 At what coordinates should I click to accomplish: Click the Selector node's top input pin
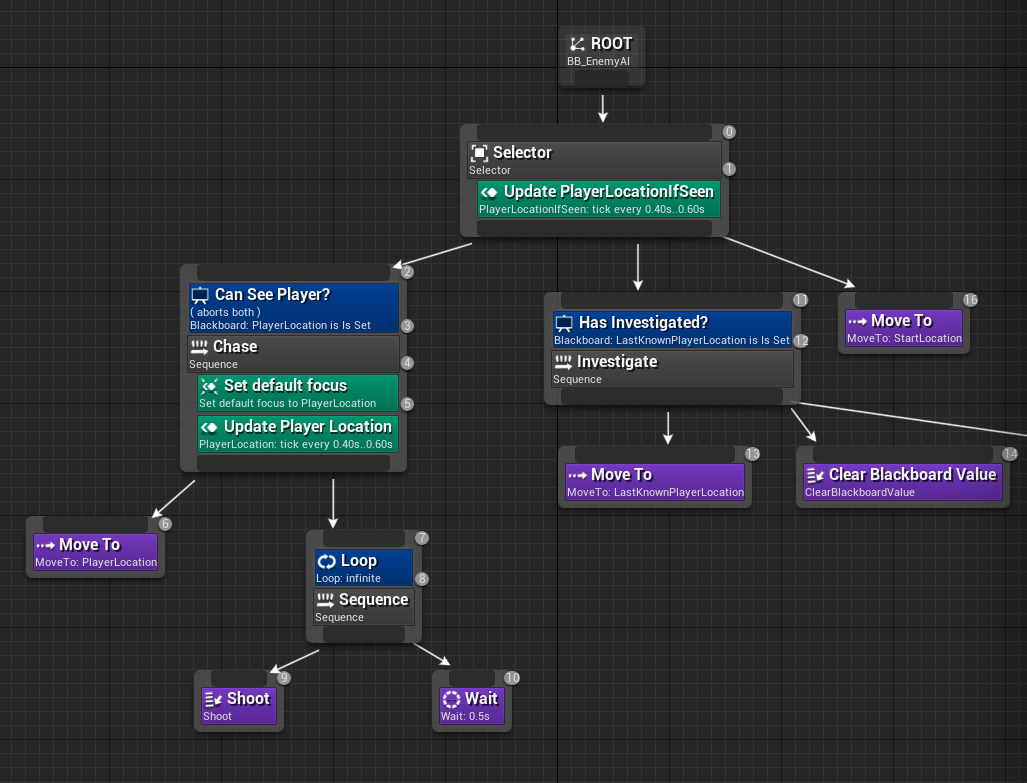pyautogui.click(x=594, y=132)
